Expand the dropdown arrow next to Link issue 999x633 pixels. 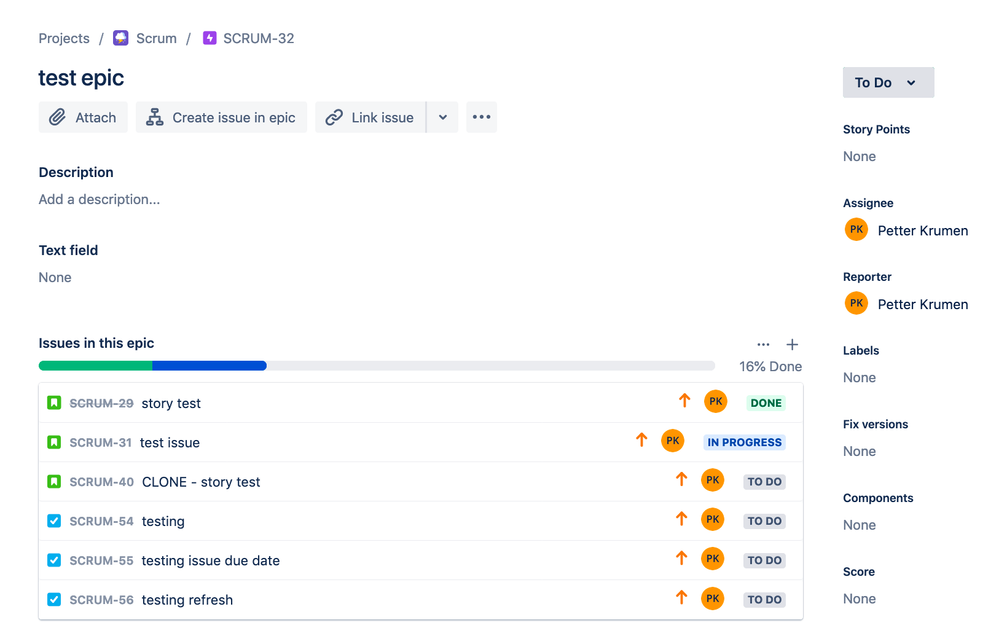point(443,117)
